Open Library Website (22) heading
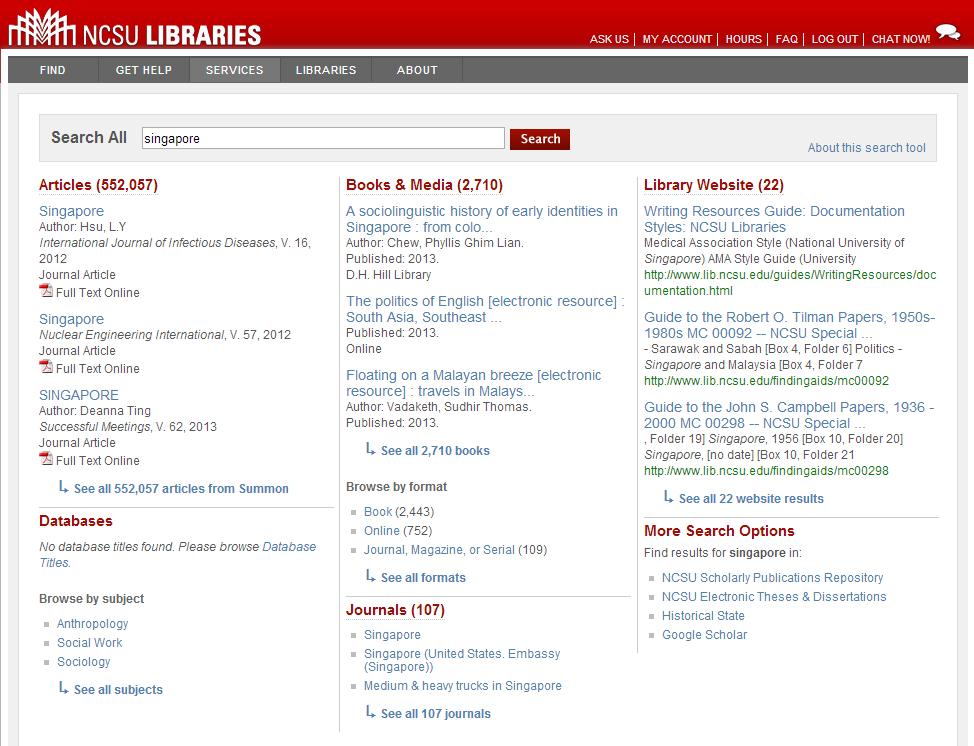Viewport: 974px width, 746px height. click(714, 185)
